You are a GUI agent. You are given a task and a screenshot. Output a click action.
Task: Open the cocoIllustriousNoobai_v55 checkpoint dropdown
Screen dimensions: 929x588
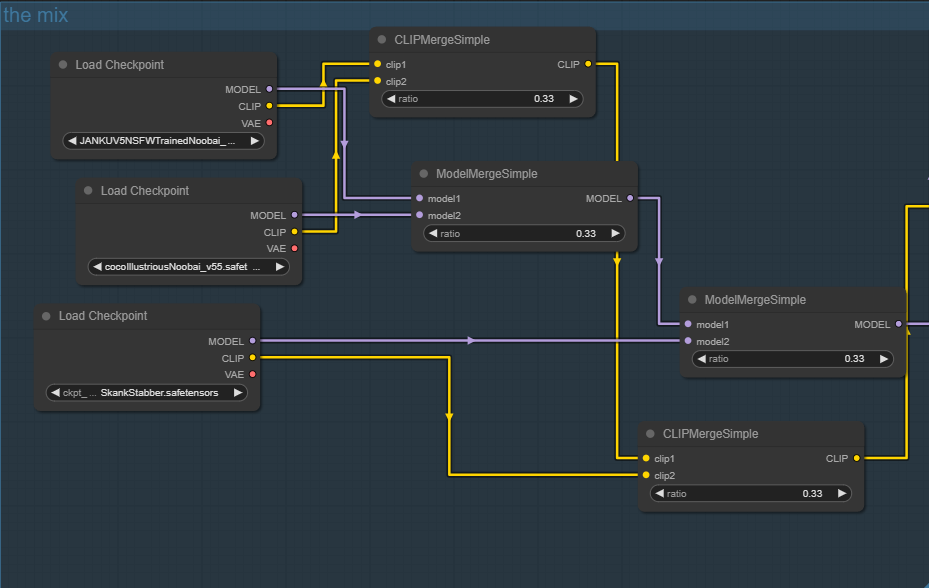[x=188, y=267]
